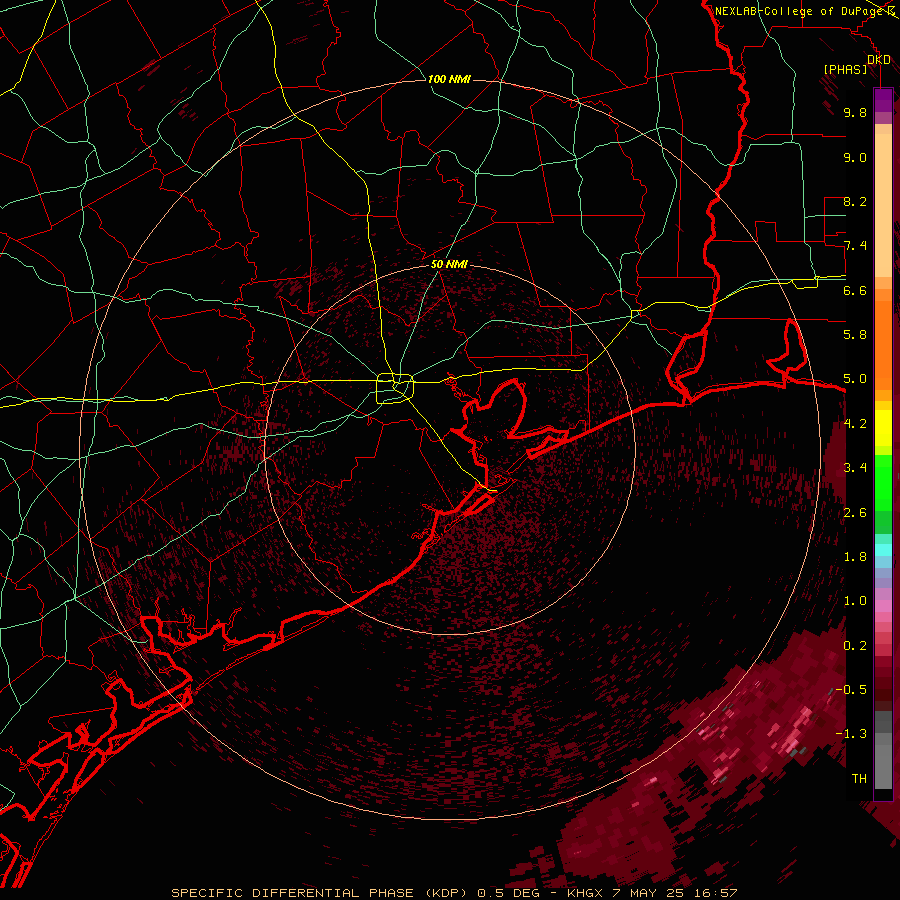Click the 4.2 value on the color scale

tap(855, 424)
